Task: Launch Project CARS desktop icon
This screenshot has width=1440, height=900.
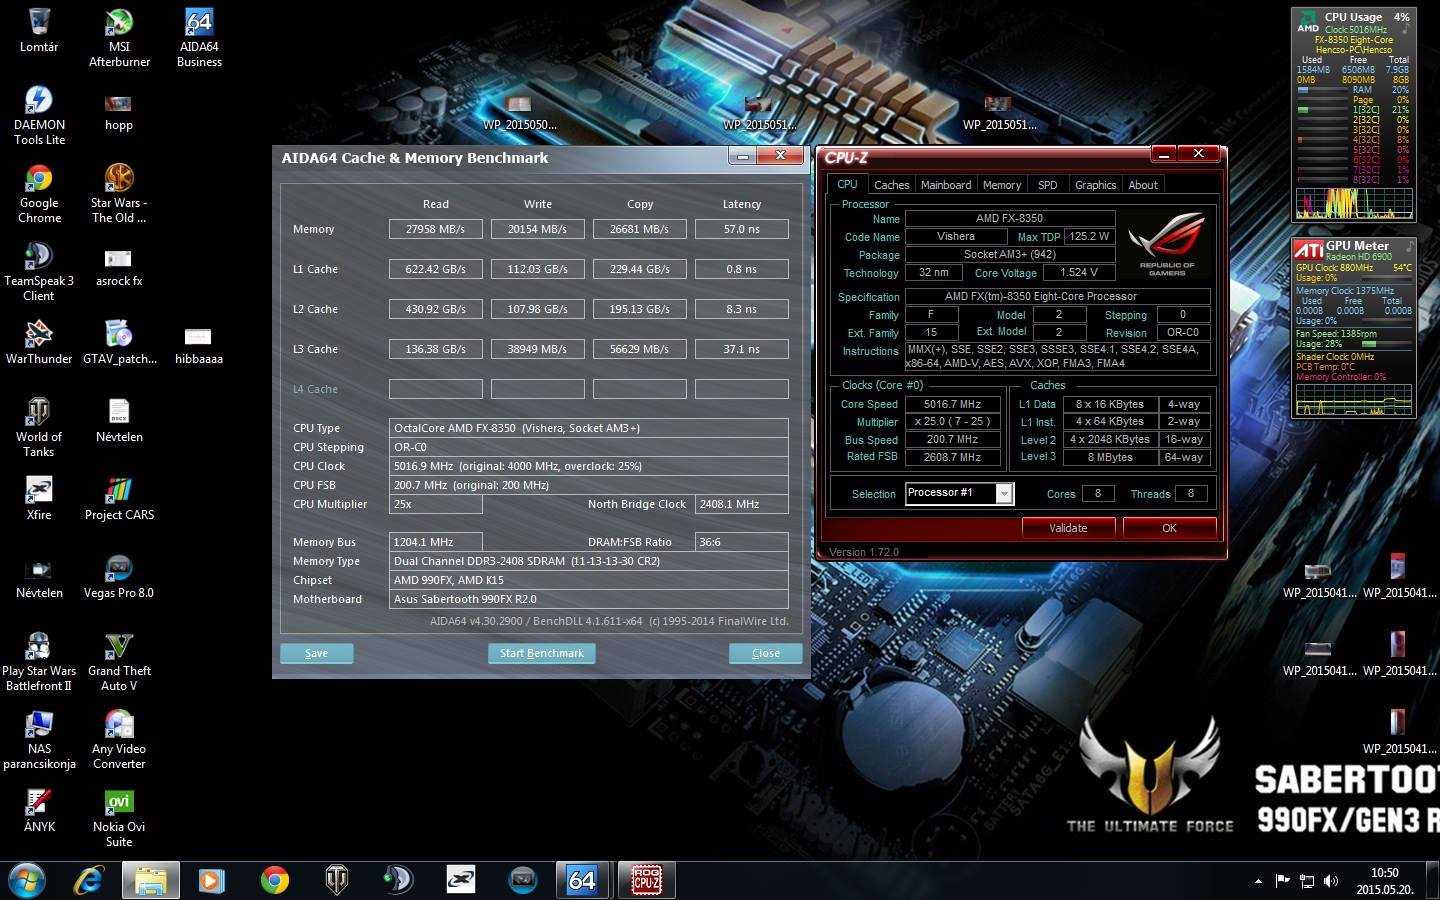Action: (x=119, y=498)
